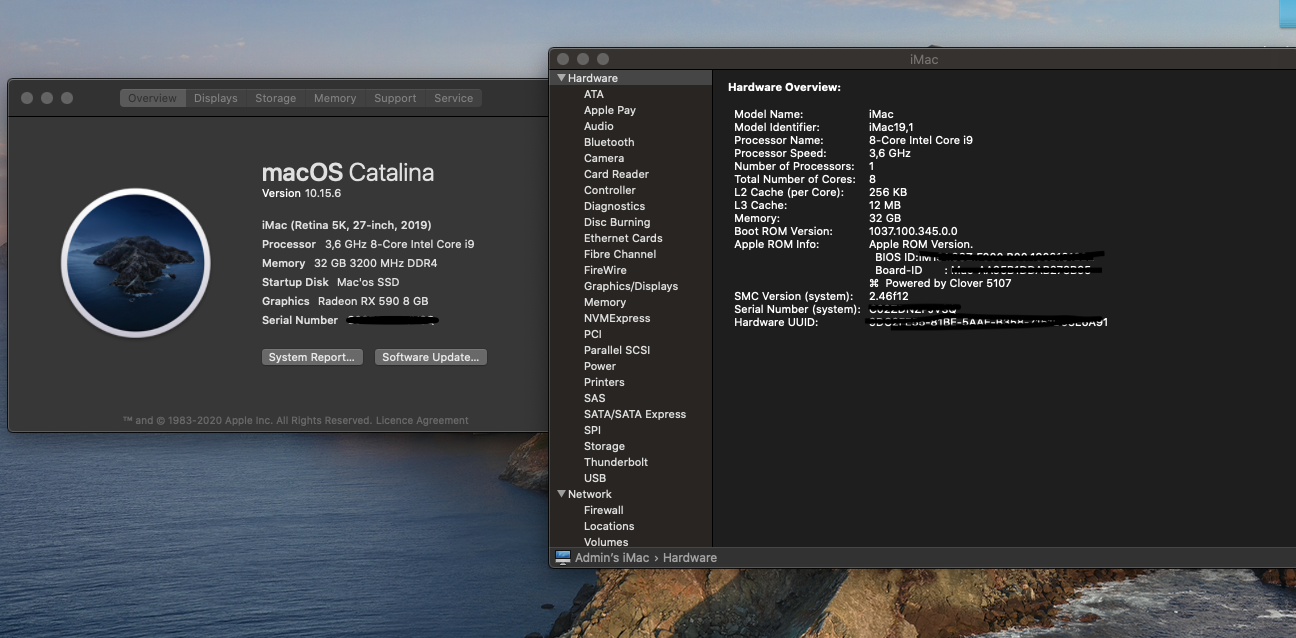Select NVMExpress in the sidebar
Screen dimensions: 1296x638
pyautogui.click(x=617, y=318)
